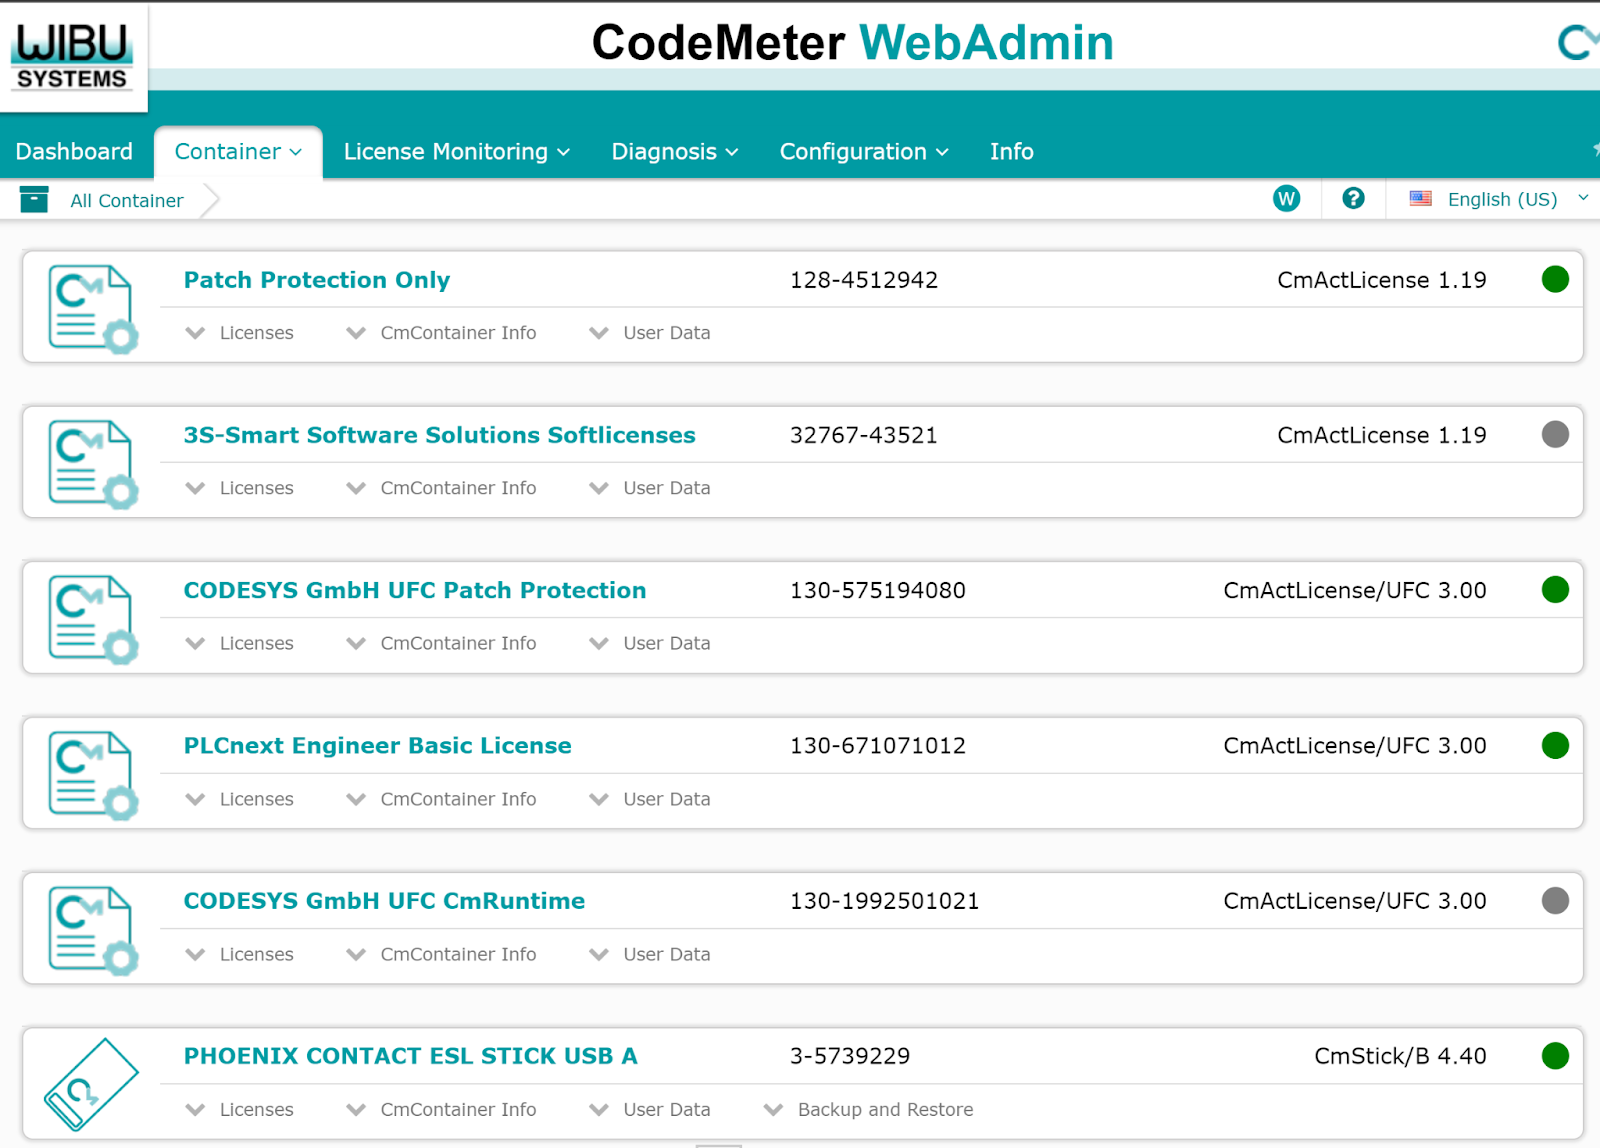
Task: Open CODESYS GmbH UFC Patch Protection link
Action: click(x=415, y=590)
